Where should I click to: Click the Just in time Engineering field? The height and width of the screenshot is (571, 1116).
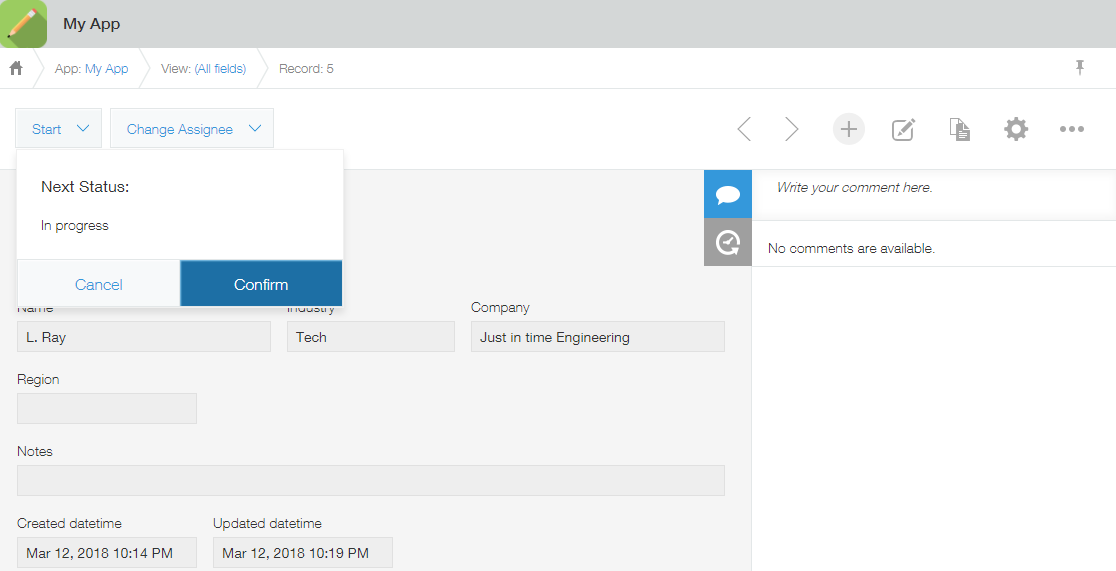[598, 337]
